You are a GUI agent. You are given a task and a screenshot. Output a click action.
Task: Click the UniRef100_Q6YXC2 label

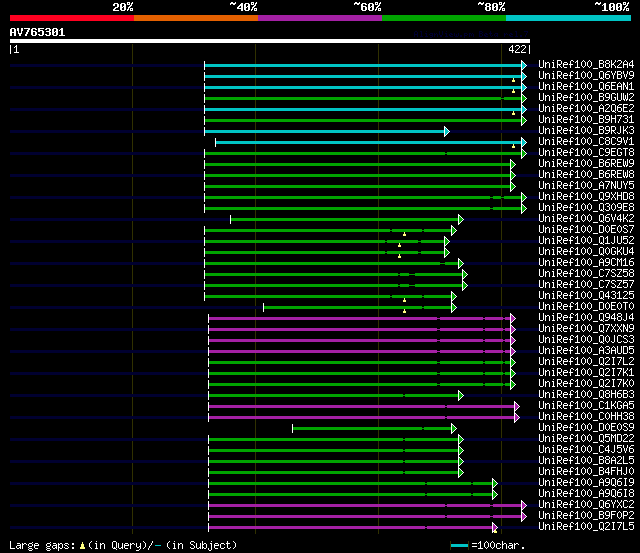point(586,505)
